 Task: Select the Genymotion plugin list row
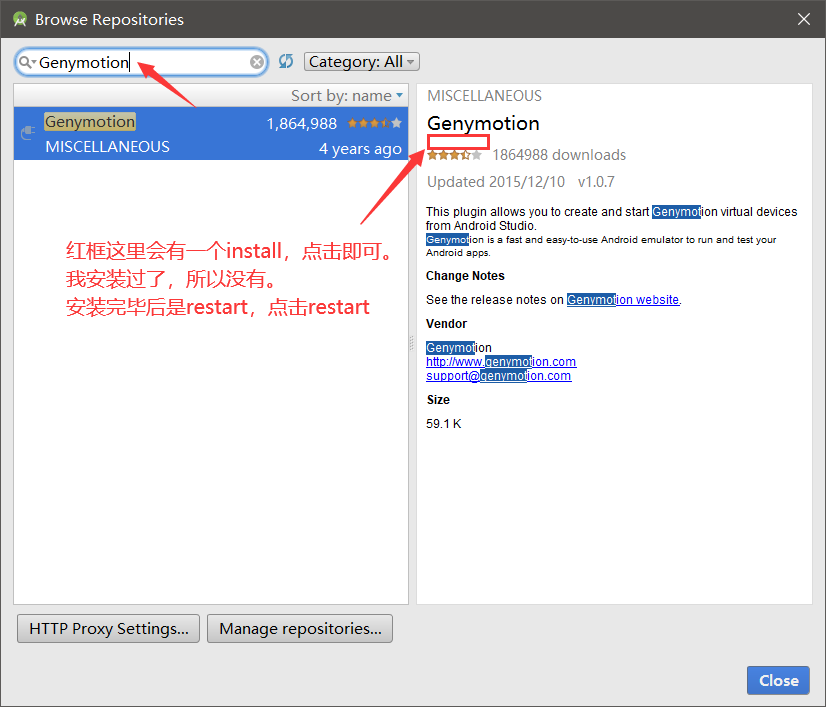tap(211, 134)
